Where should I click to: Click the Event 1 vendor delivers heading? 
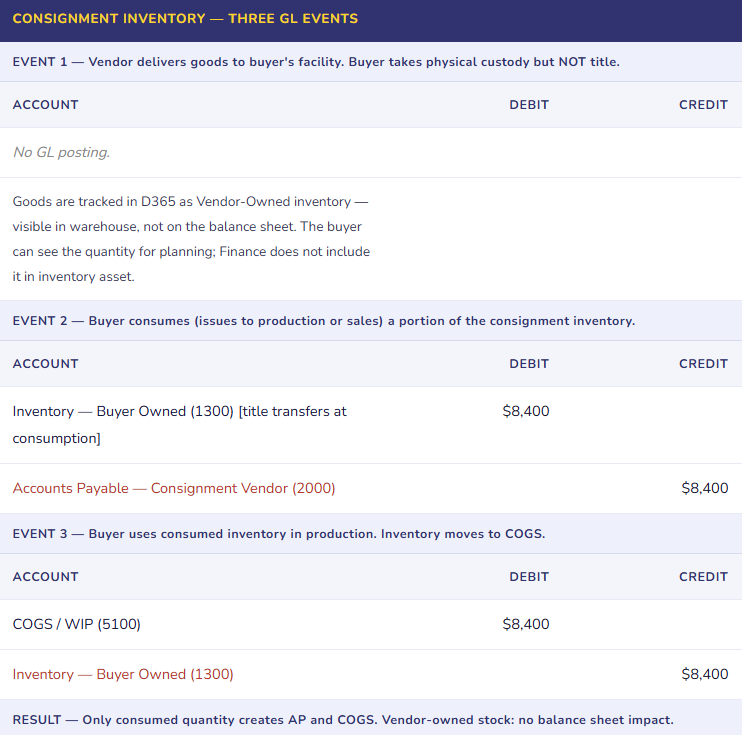316,62
